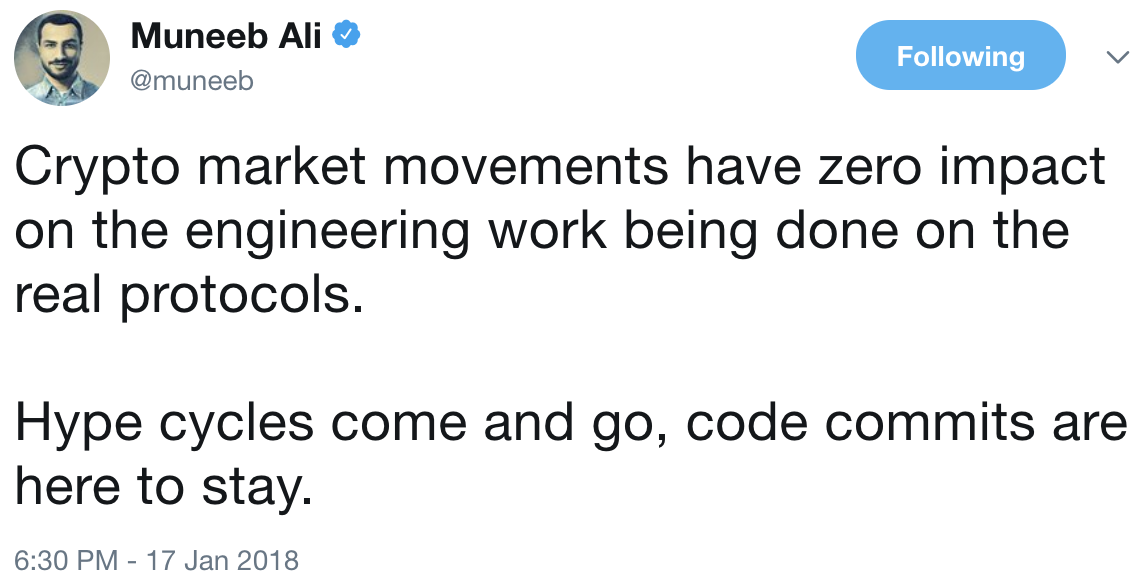Click the blue verified badge
This screenshot has height=584, width=1146.
click(x=346, y=35)
